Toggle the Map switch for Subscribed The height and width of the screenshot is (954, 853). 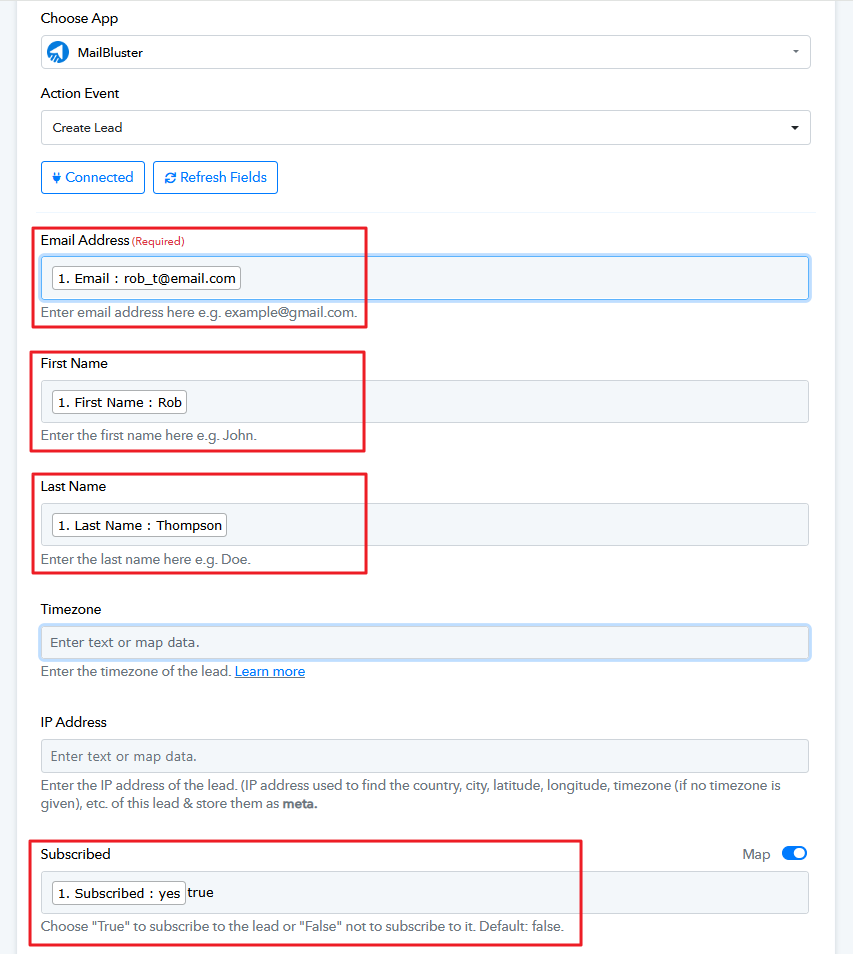[794, 853]
